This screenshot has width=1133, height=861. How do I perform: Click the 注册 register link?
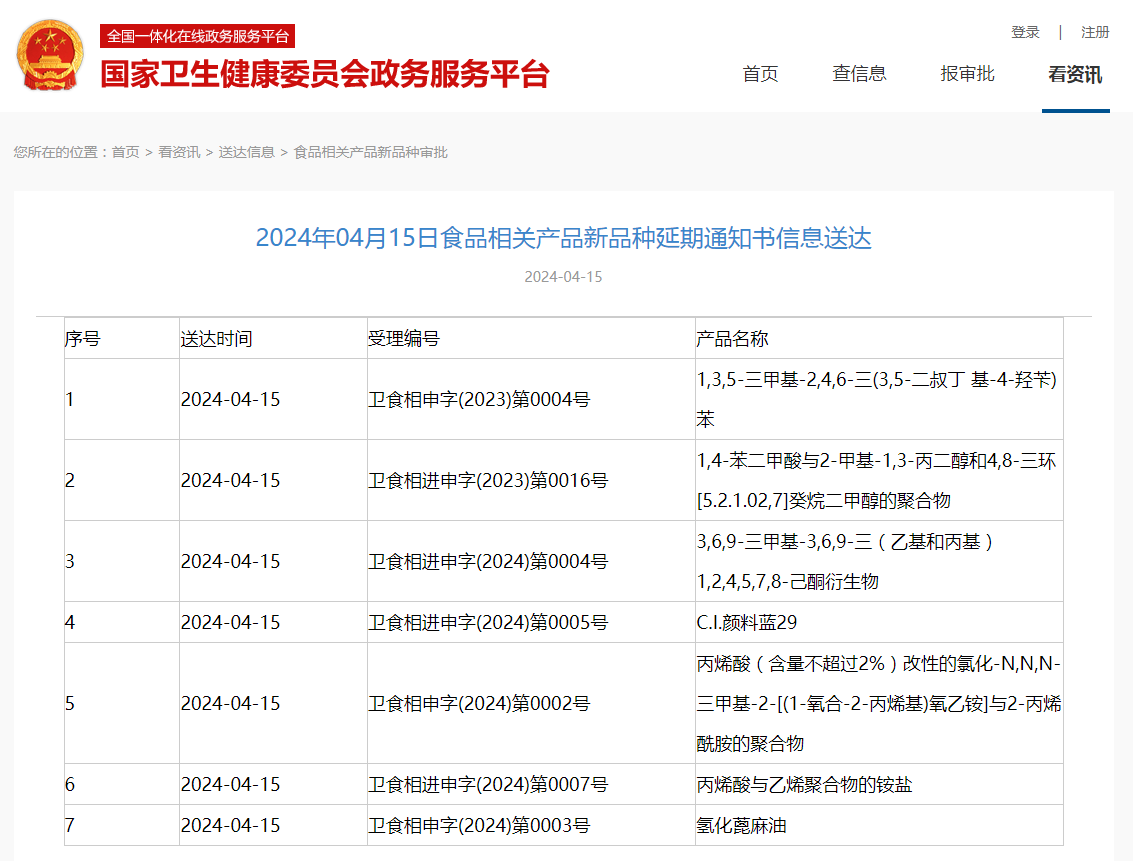[x=1095, y=32]
